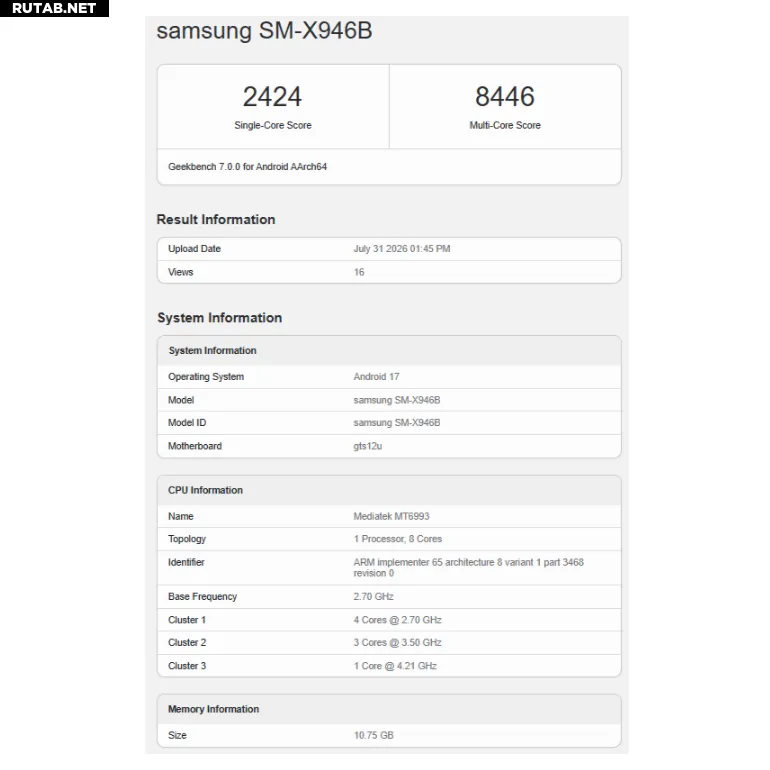Viewport: 770px width, 770px height.
Task: Select the 10.75 GB memory size value
Action: point(373,735)
